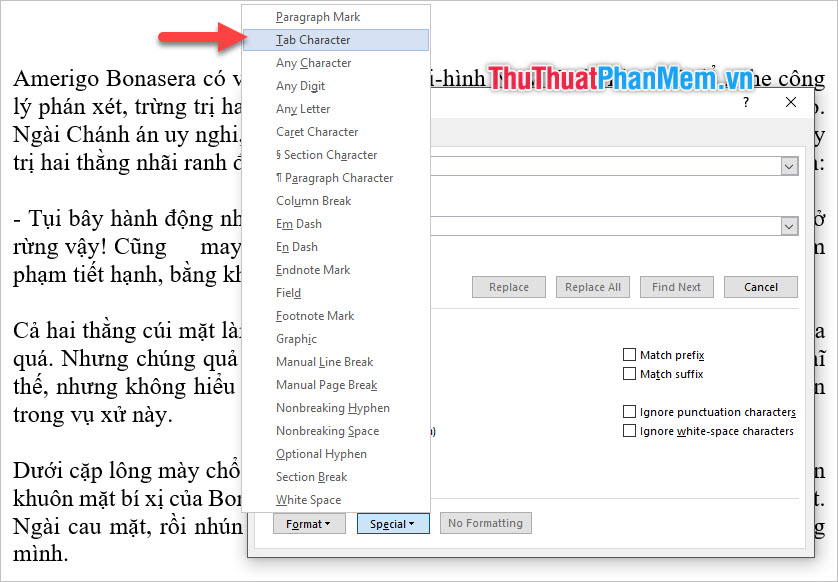The width and height of the screenshot is (838, 582).
Task: Open the Format dropdown menu
Action: [x=309, y=522]
